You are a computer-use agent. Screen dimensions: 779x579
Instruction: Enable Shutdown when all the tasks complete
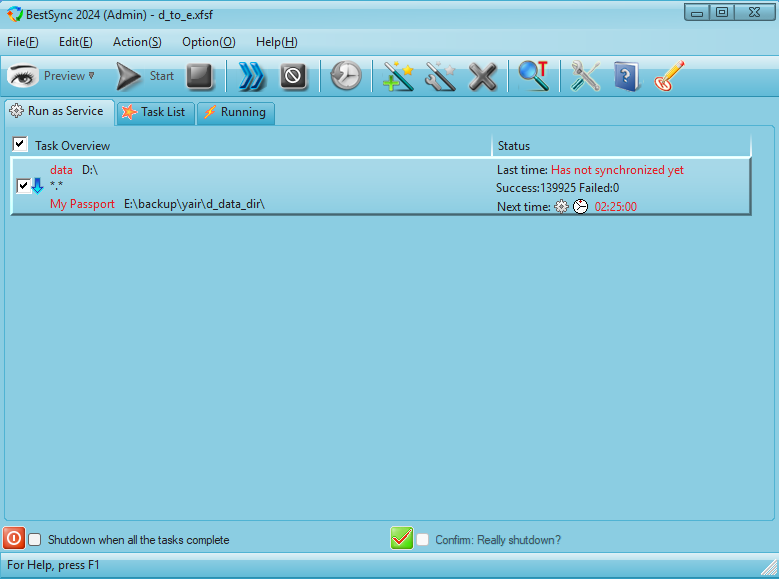coord(34,540)
